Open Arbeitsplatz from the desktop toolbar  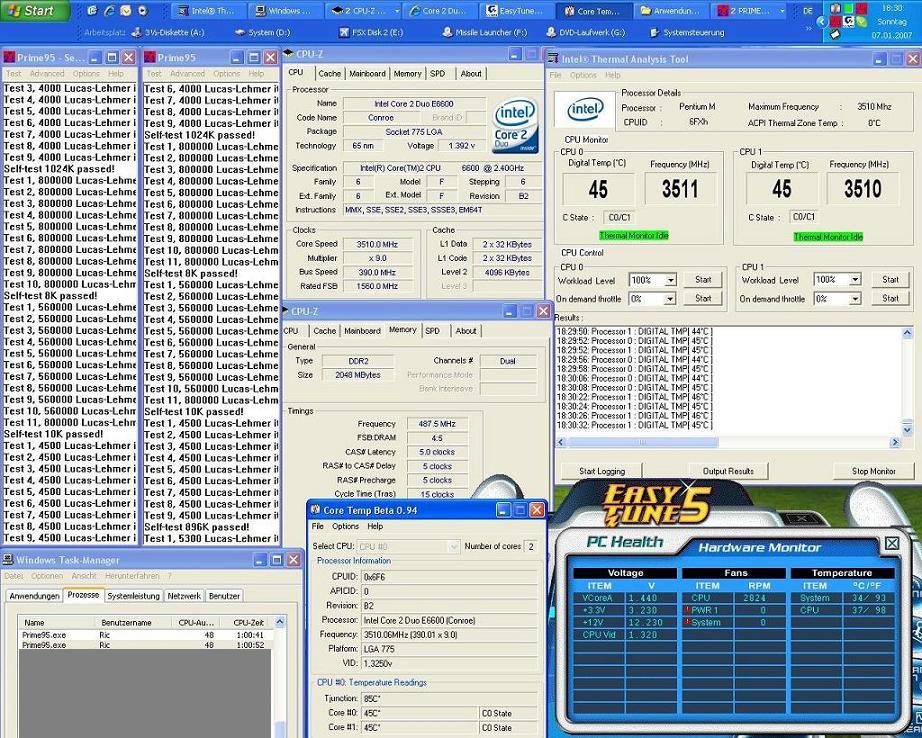104,32
